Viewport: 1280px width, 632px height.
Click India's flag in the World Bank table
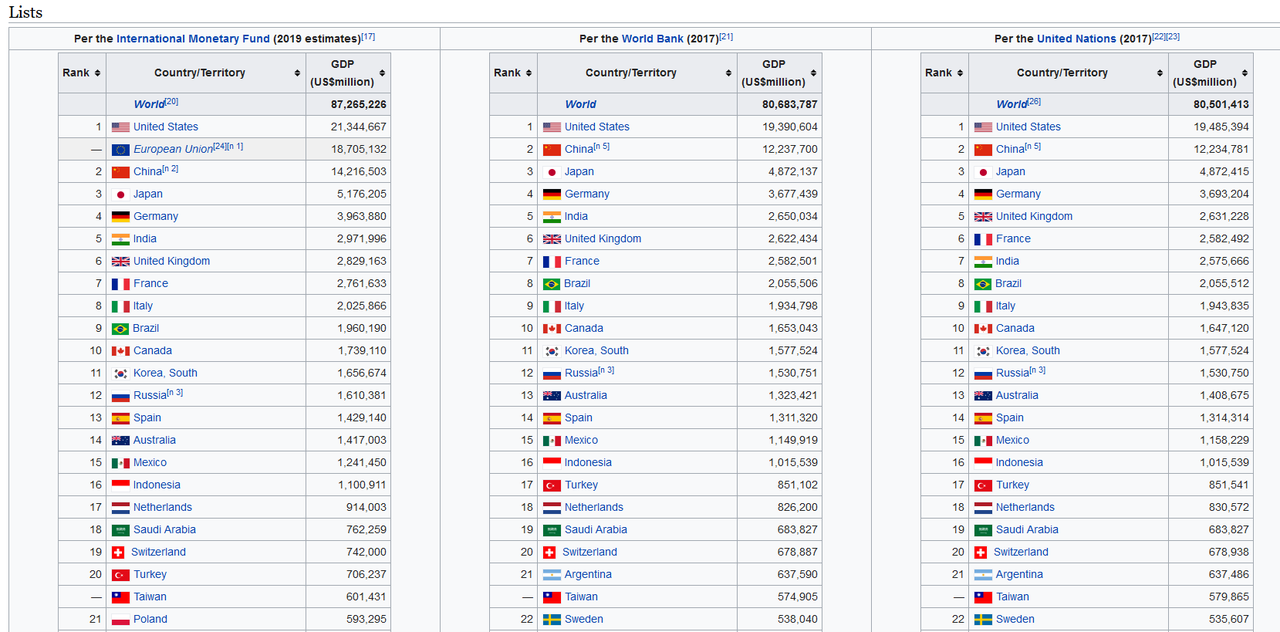pyautogui.click(x=551, y=217)
